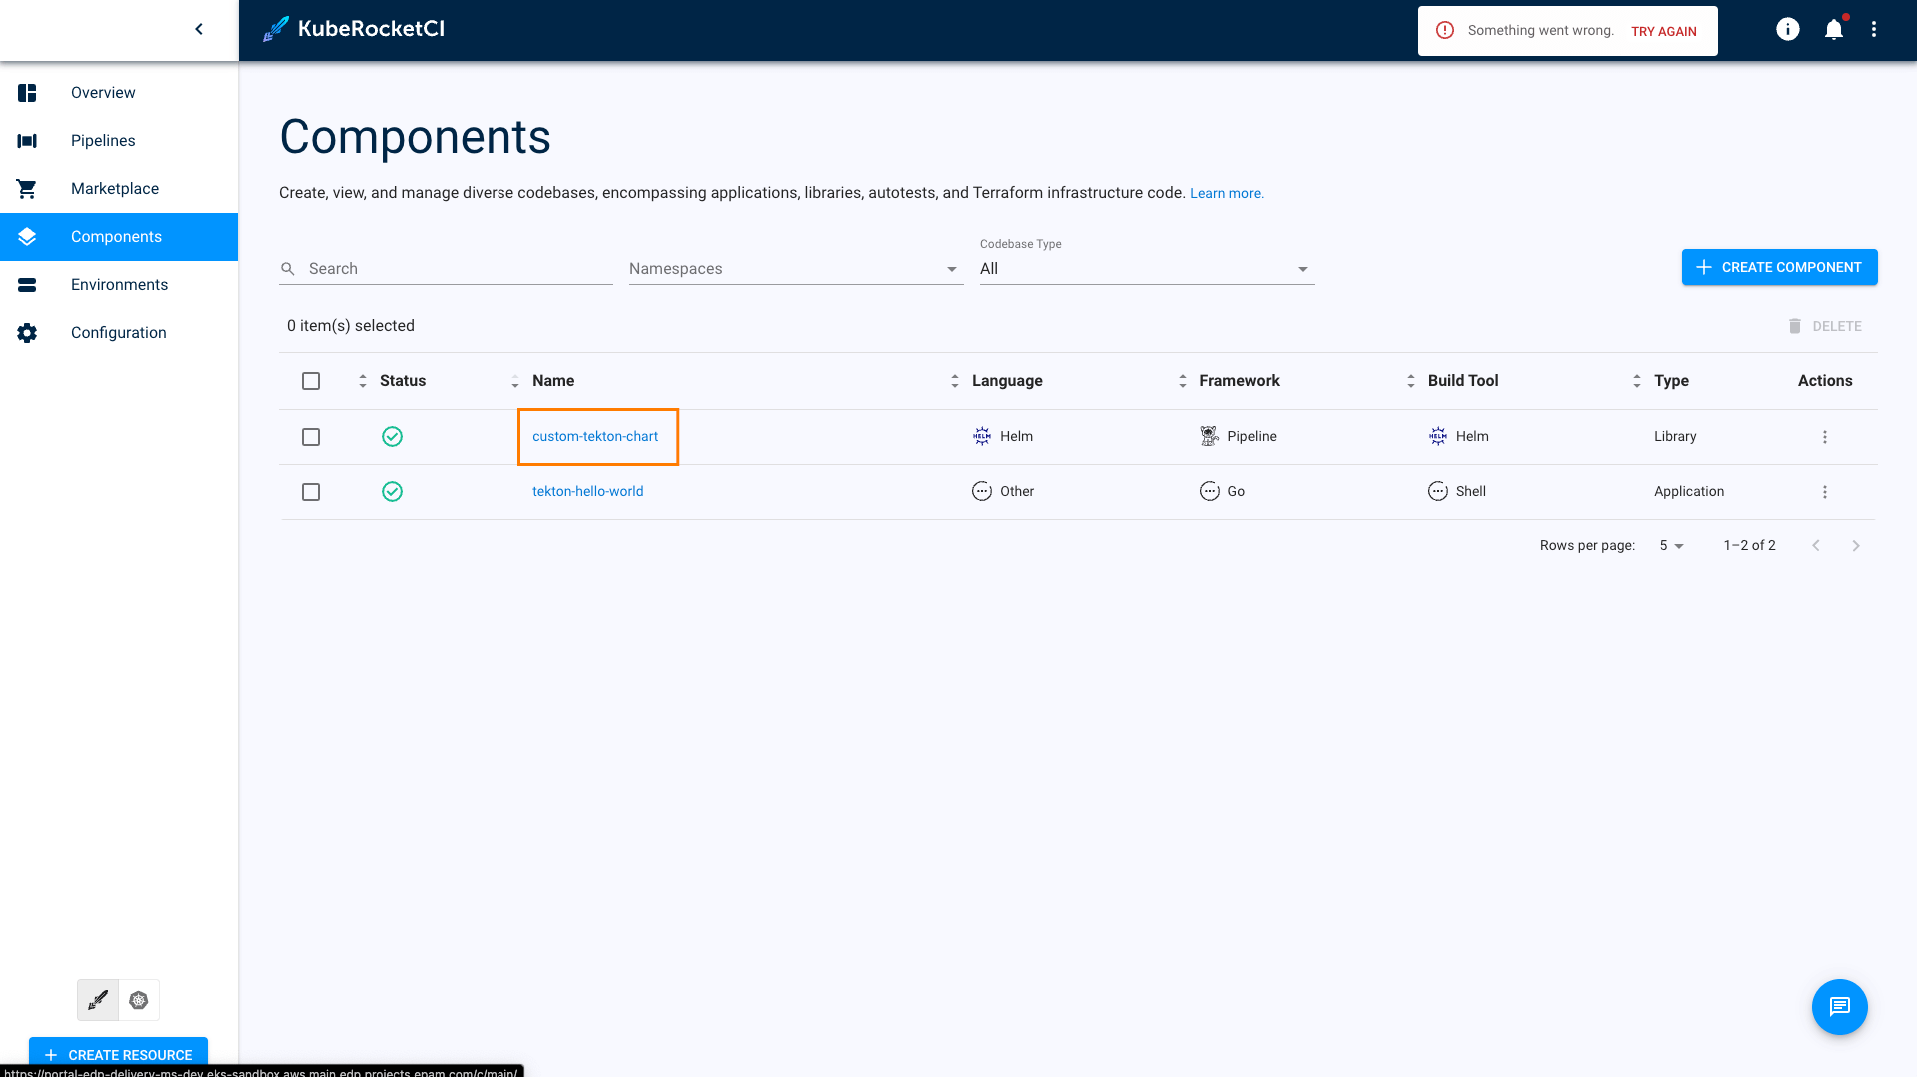Select Pipelines in the left navigation
This screenshot has height=1077, width=1917.
(x=103, y=140)
